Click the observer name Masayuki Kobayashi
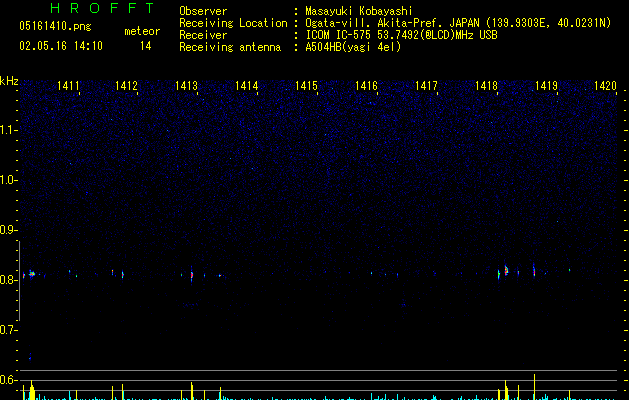 point(359,11)
